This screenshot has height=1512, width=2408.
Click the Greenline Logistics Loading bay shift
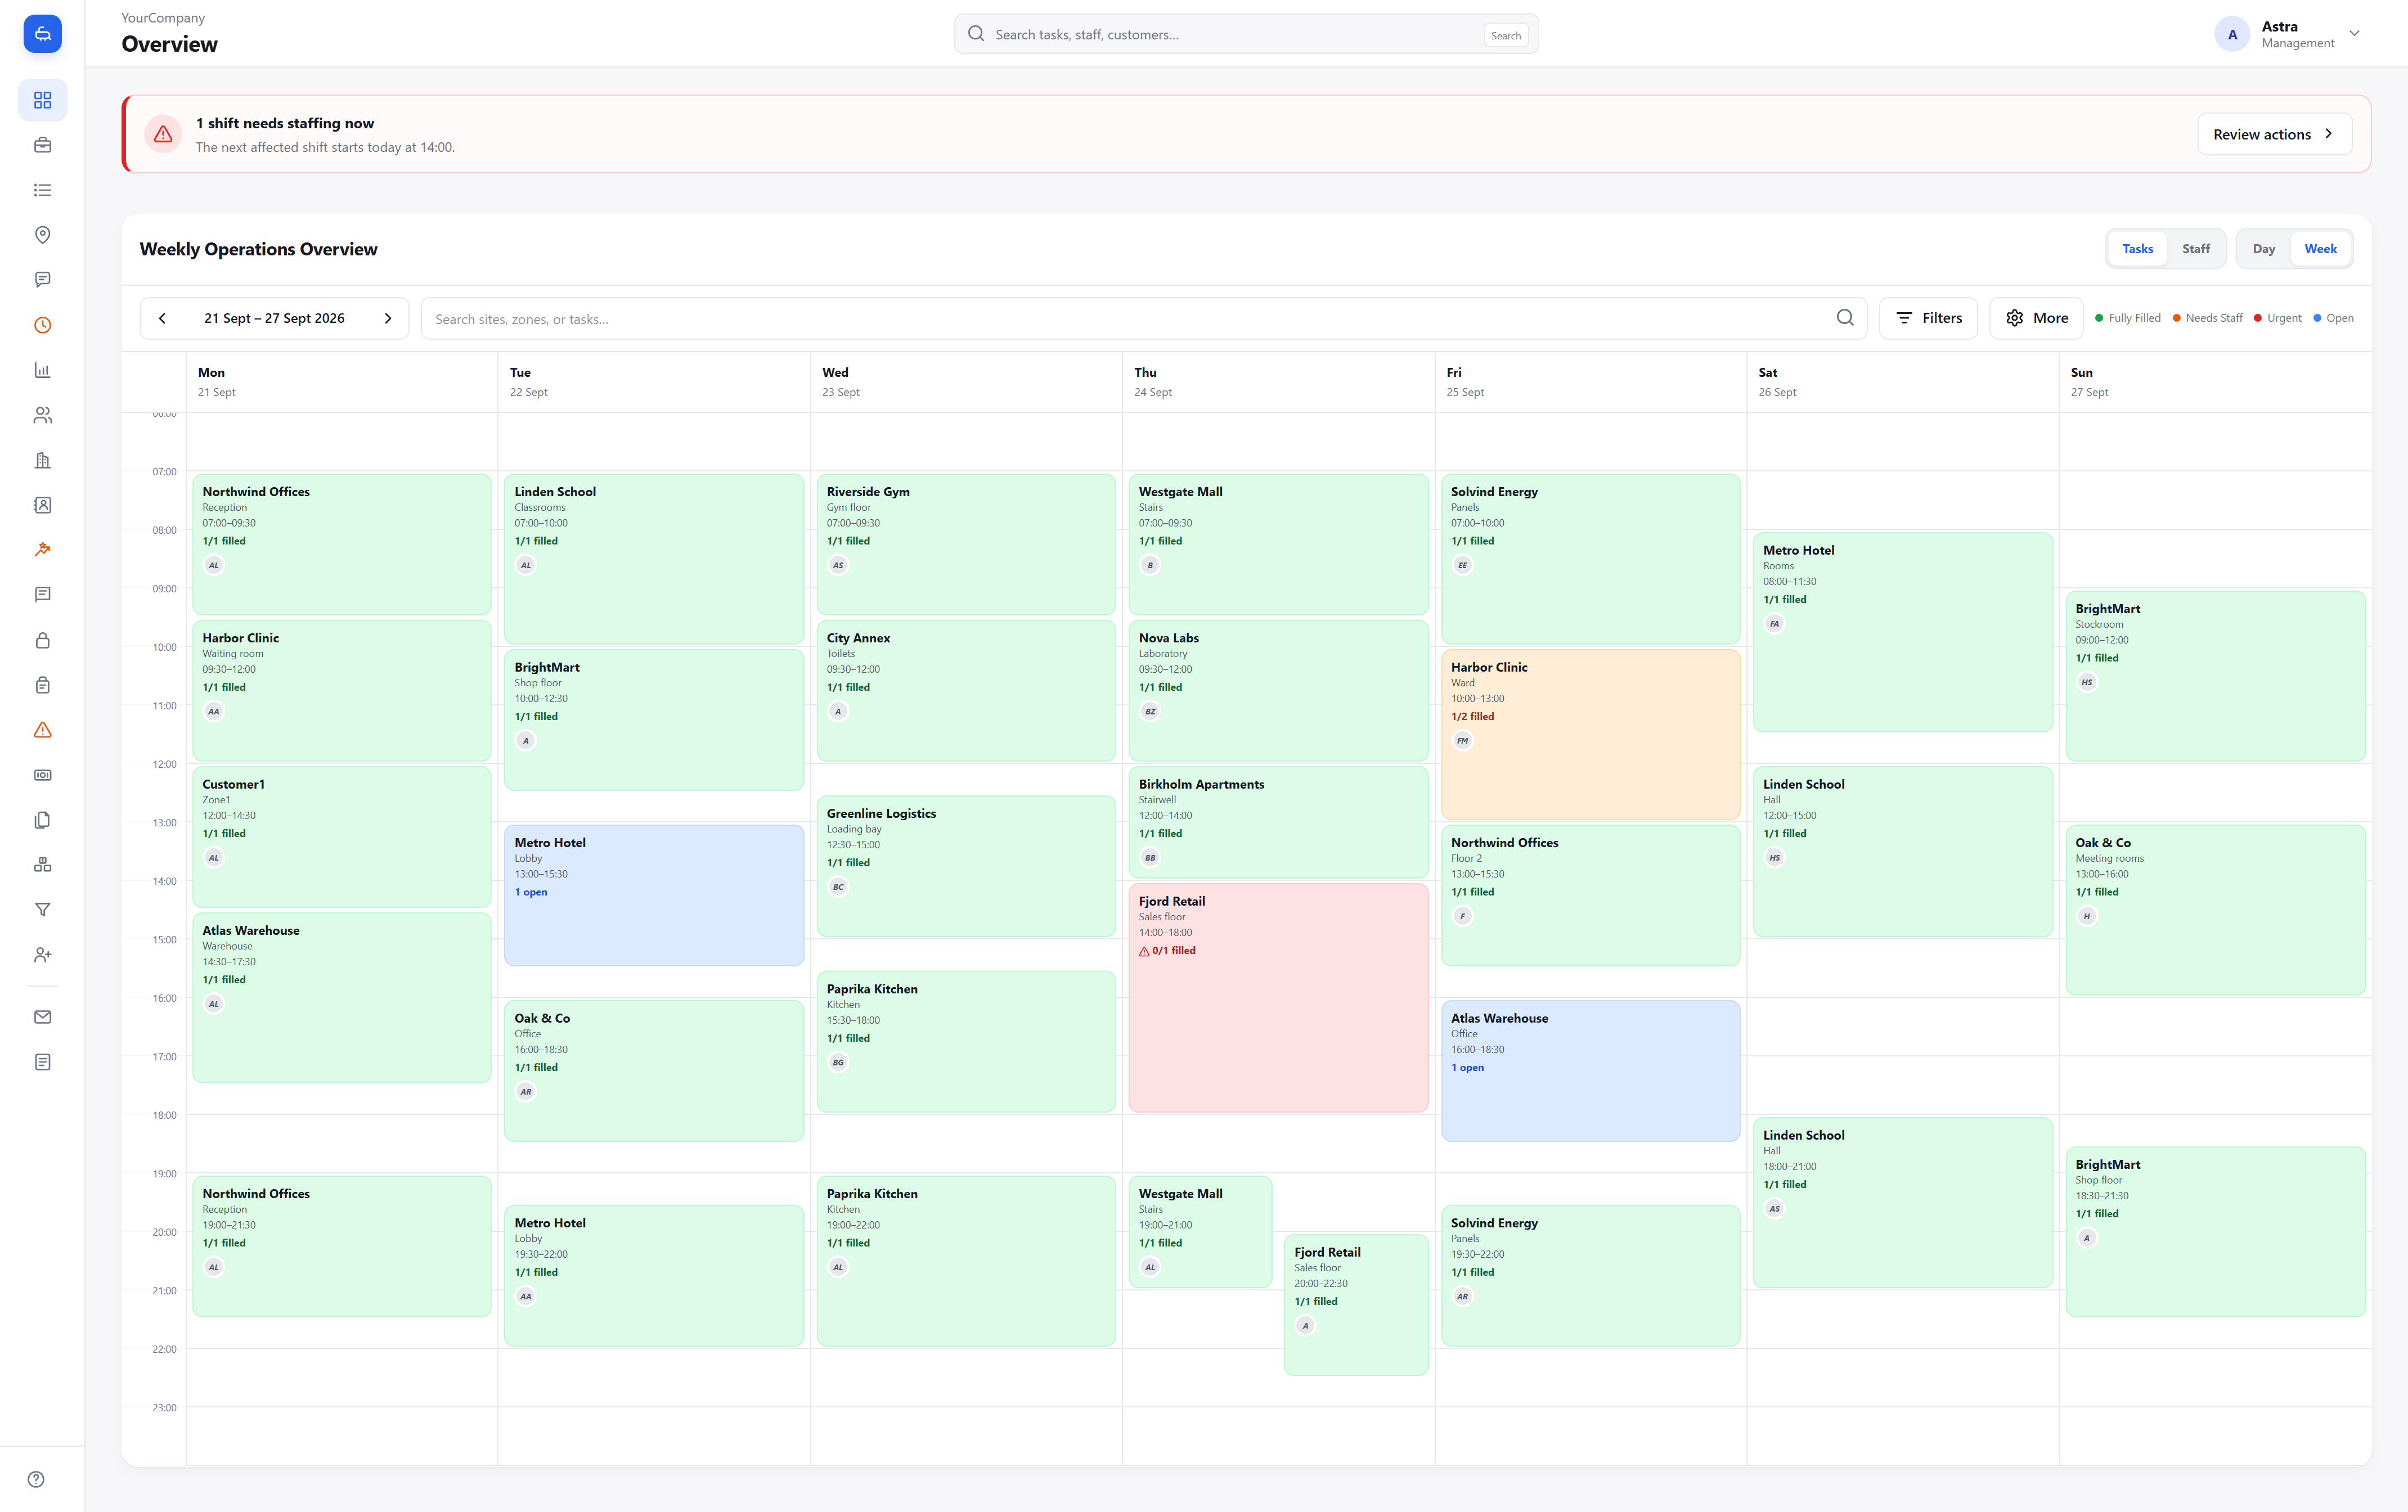tap(966, 866)
